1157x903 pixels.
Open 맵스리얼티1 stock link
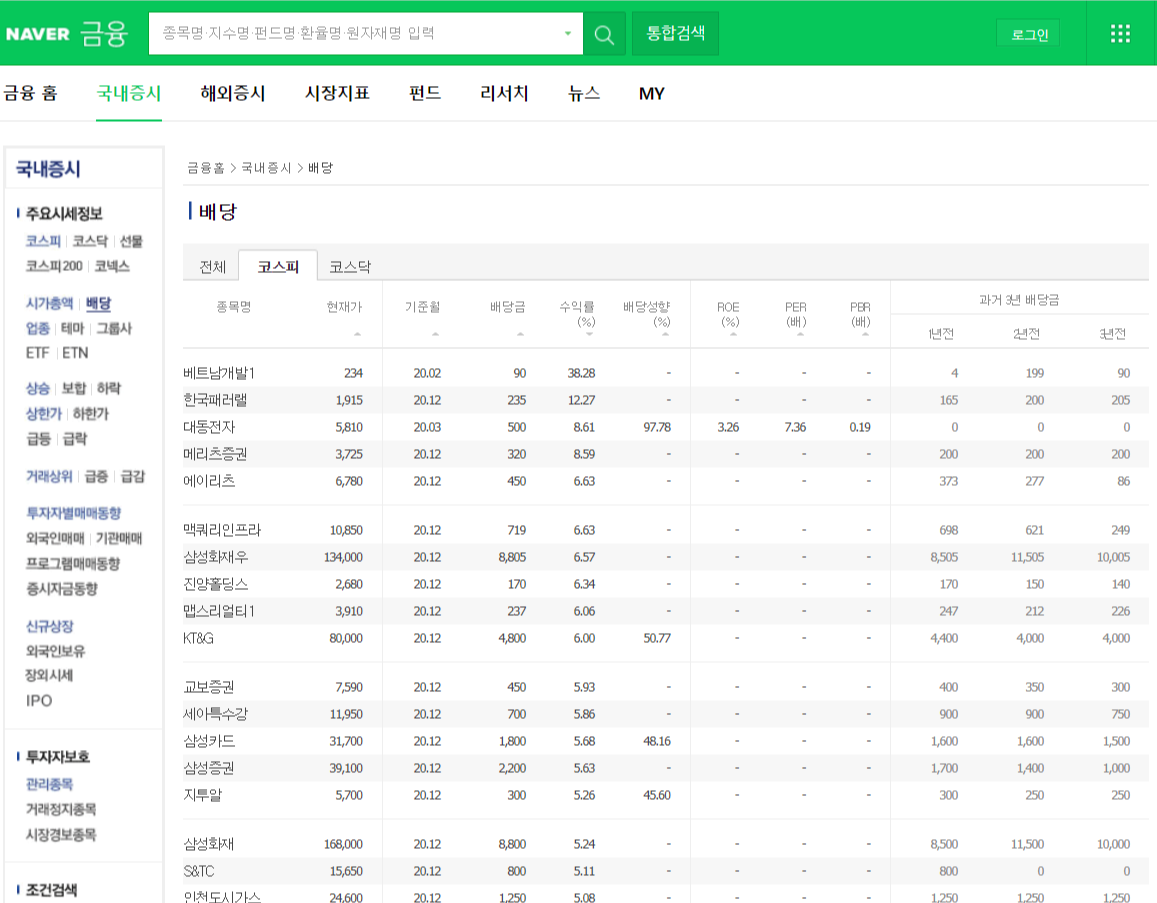coord(218,611)
